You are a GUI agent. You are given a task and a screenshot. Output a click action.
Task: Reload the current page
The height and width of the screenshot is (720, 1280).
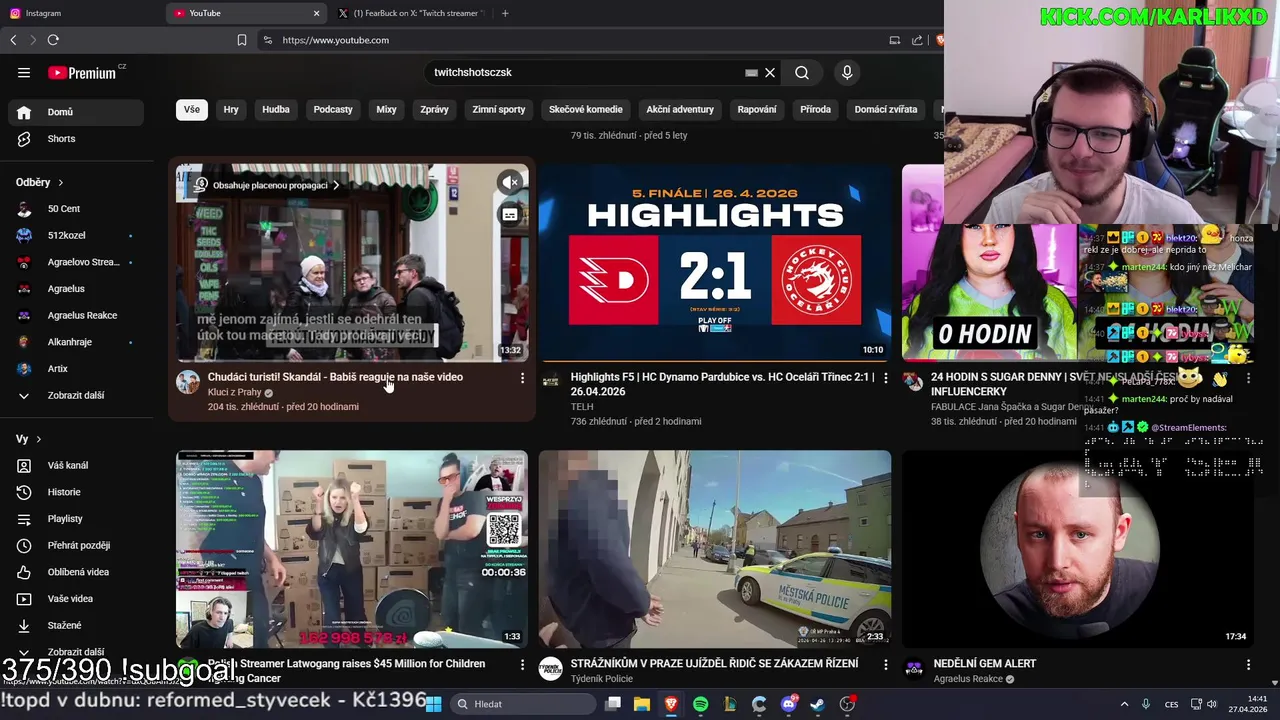point(53,40)
